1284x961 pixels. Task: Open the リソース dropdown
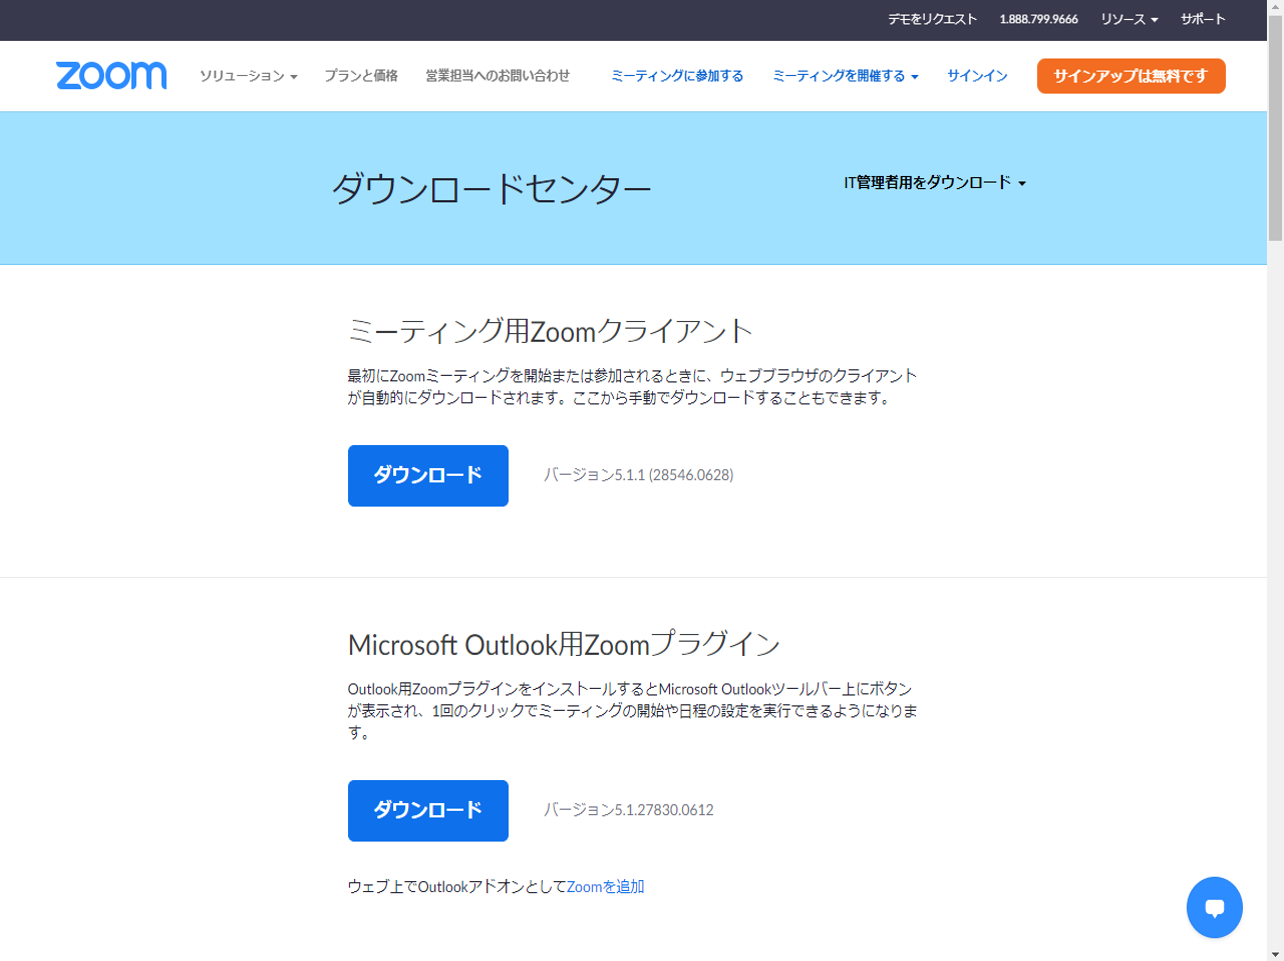point(1129,19)
